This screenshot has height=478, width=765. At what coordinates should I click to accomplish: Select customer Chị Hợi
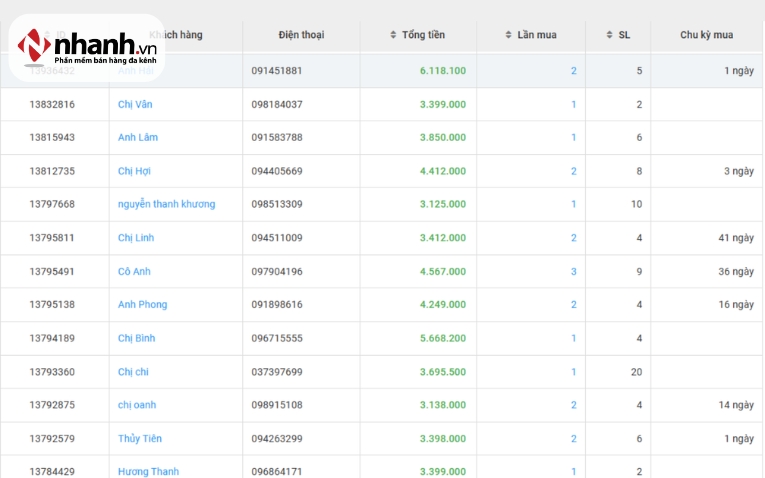coord(134,171)
